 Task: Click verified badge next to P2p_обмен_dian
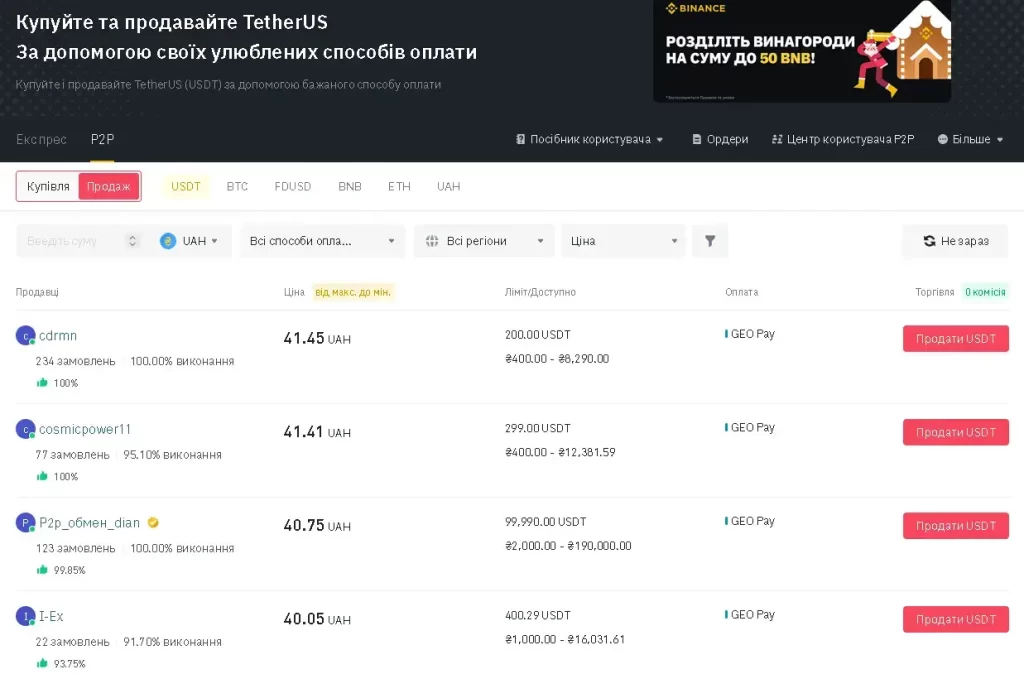tap(153, 522)
